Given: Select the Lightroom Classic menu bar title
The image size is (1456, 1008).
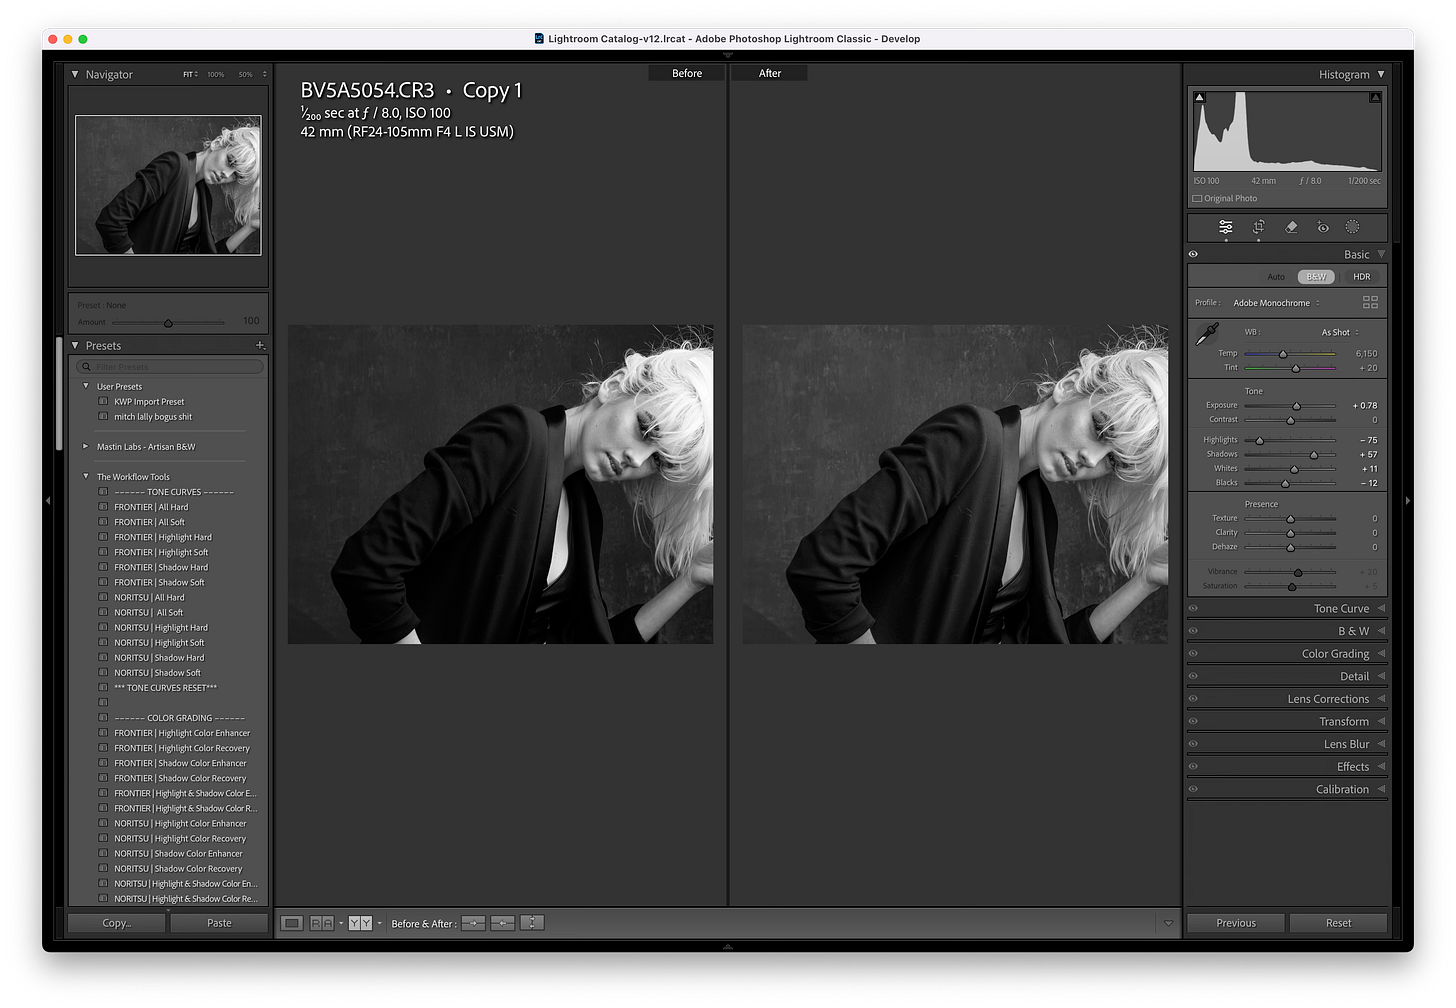Looking at the screenshot, I should click(727, 39).
